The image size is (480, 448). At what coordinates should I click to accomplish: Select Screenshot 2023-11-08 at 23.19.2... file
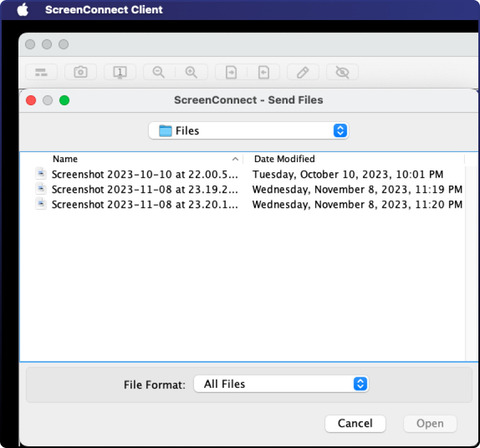click(x=145, y=189)
